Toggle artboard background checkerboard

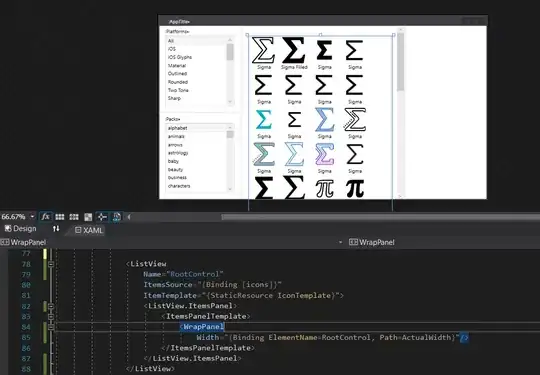click(x=88, y=217)
